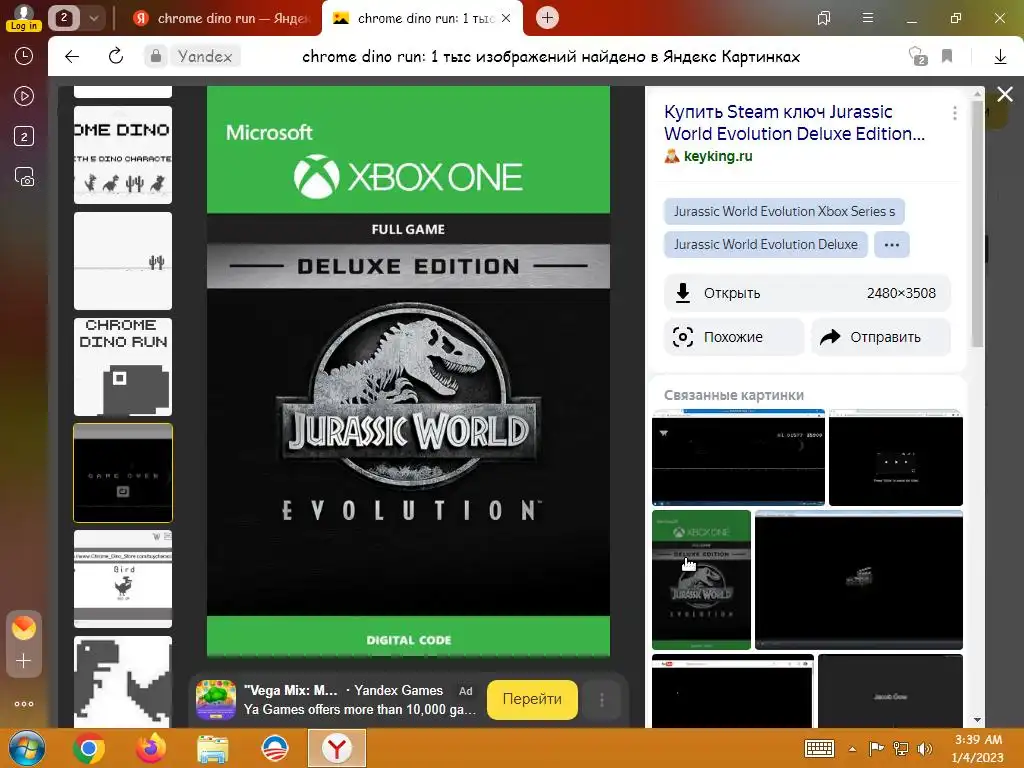Click the yellow 'Перейти' ad button
The width and height of the screenshot is (1024, 768).
click(532, 699)
